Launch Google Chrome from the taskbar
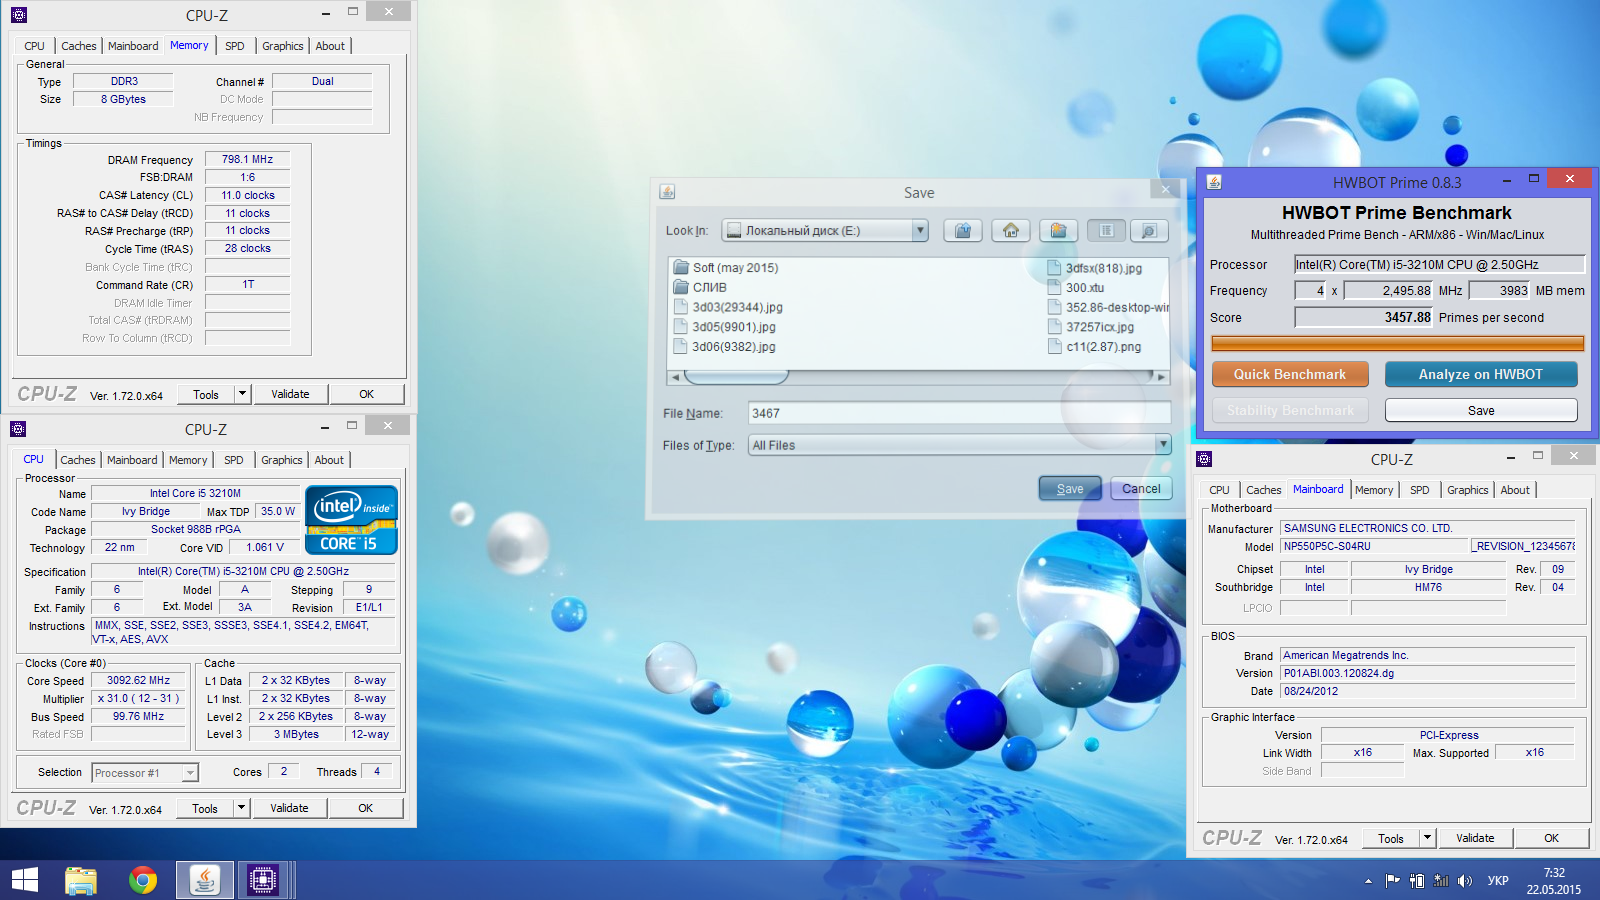The image size is (1600, 900). [143, 880]
